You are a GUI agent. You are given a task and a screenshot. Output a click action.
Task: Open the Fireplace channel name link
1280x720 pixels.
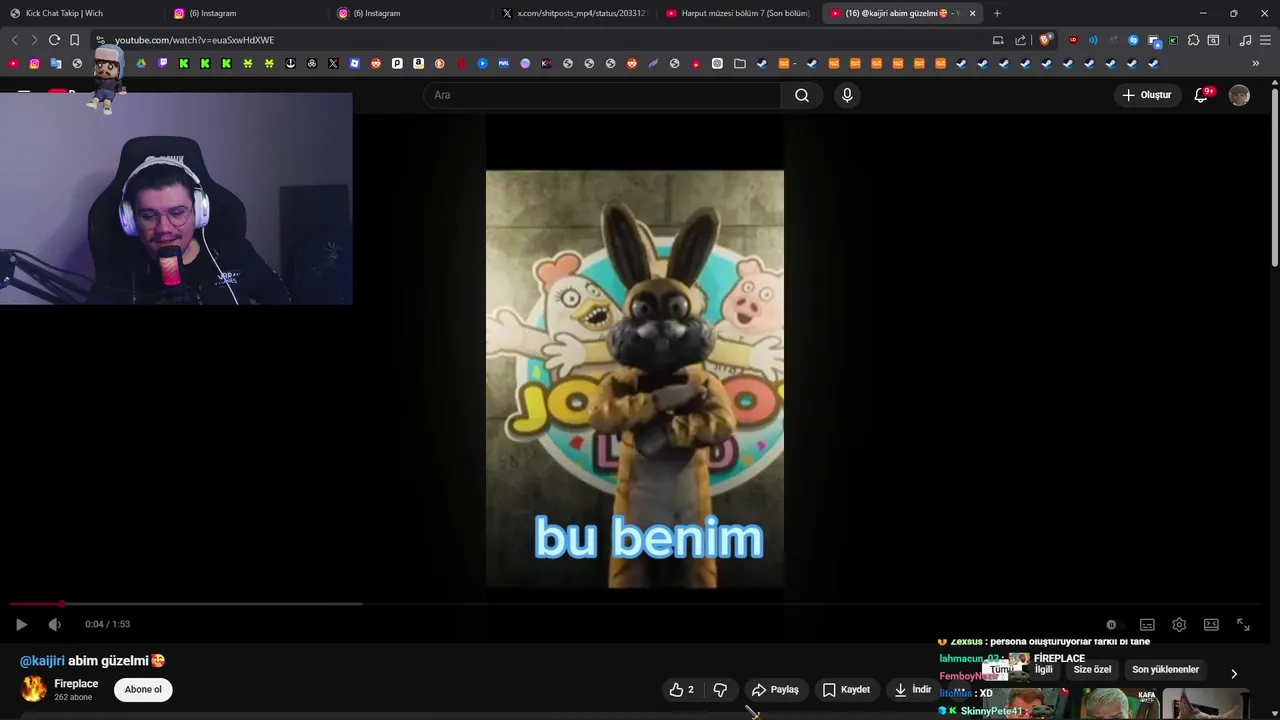(76, 684)
